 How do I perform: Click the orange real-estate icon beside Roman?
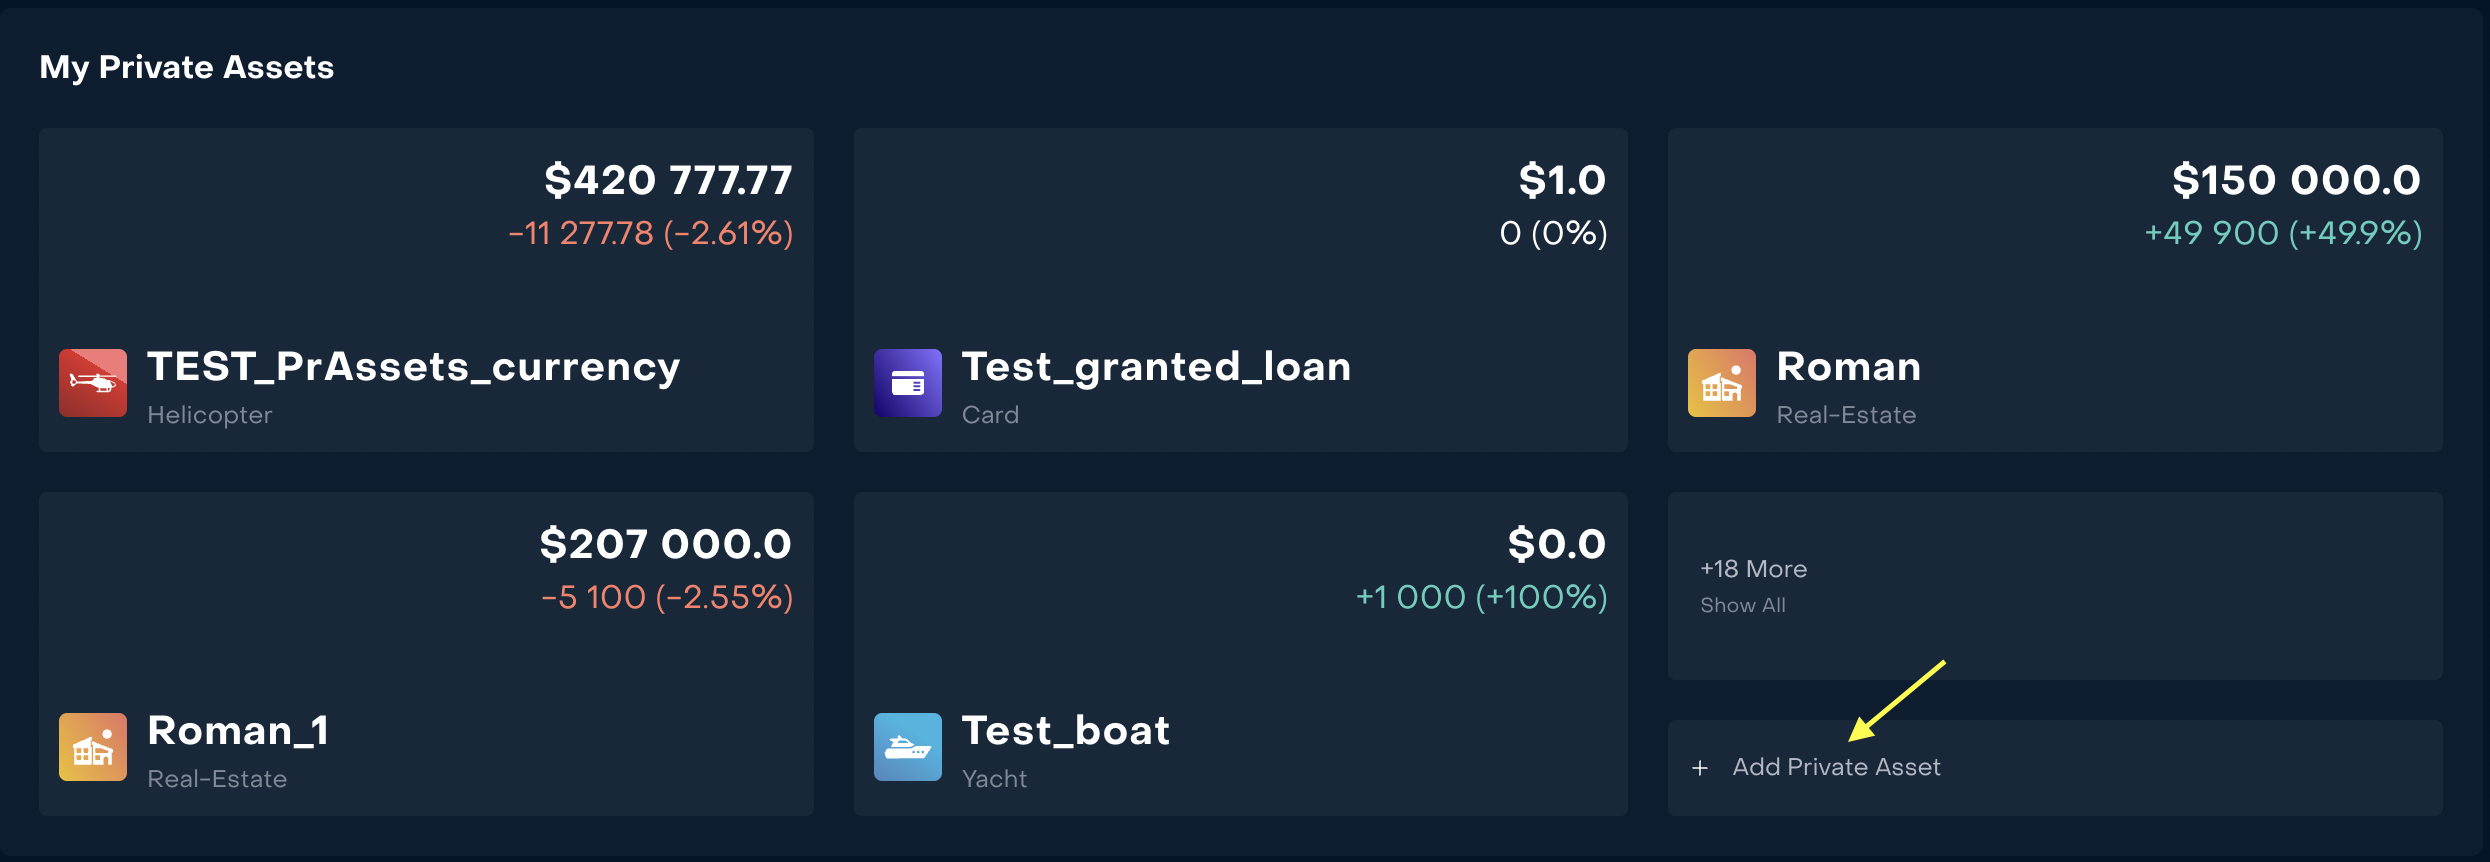(1721, 383)
